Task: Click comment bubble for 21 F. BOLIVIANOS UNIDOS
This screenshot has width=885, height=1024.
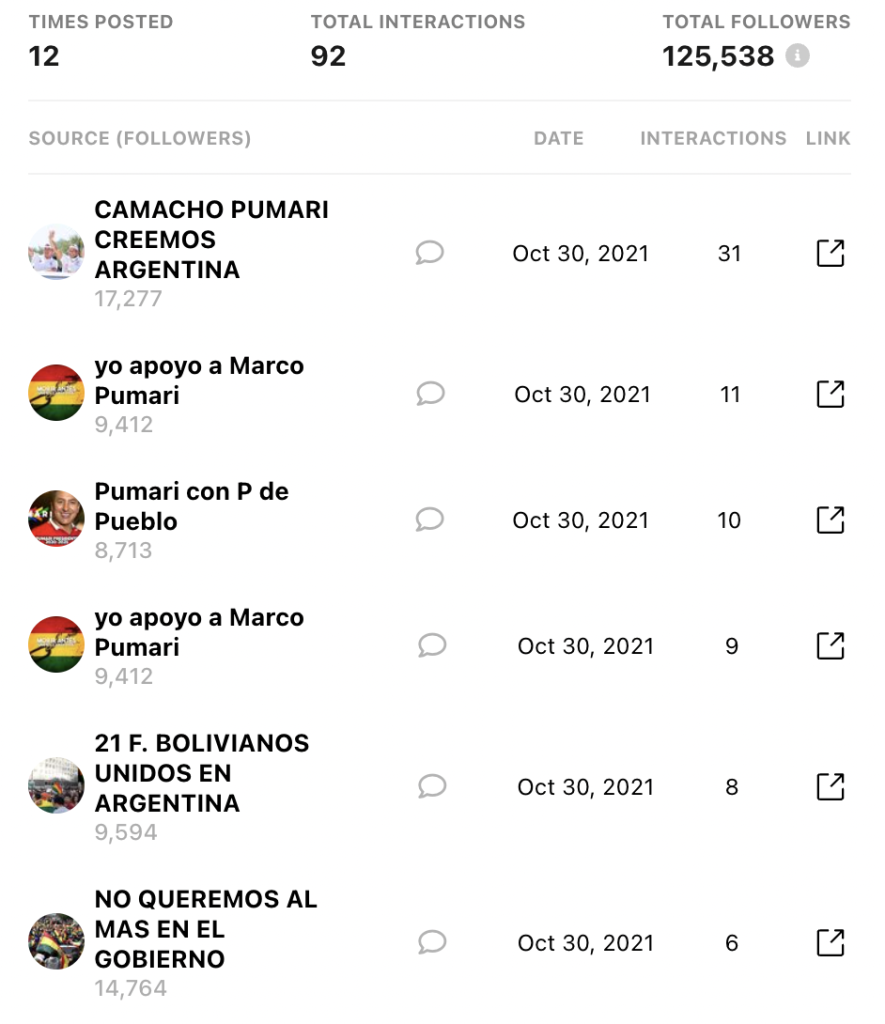Action: 432,786
